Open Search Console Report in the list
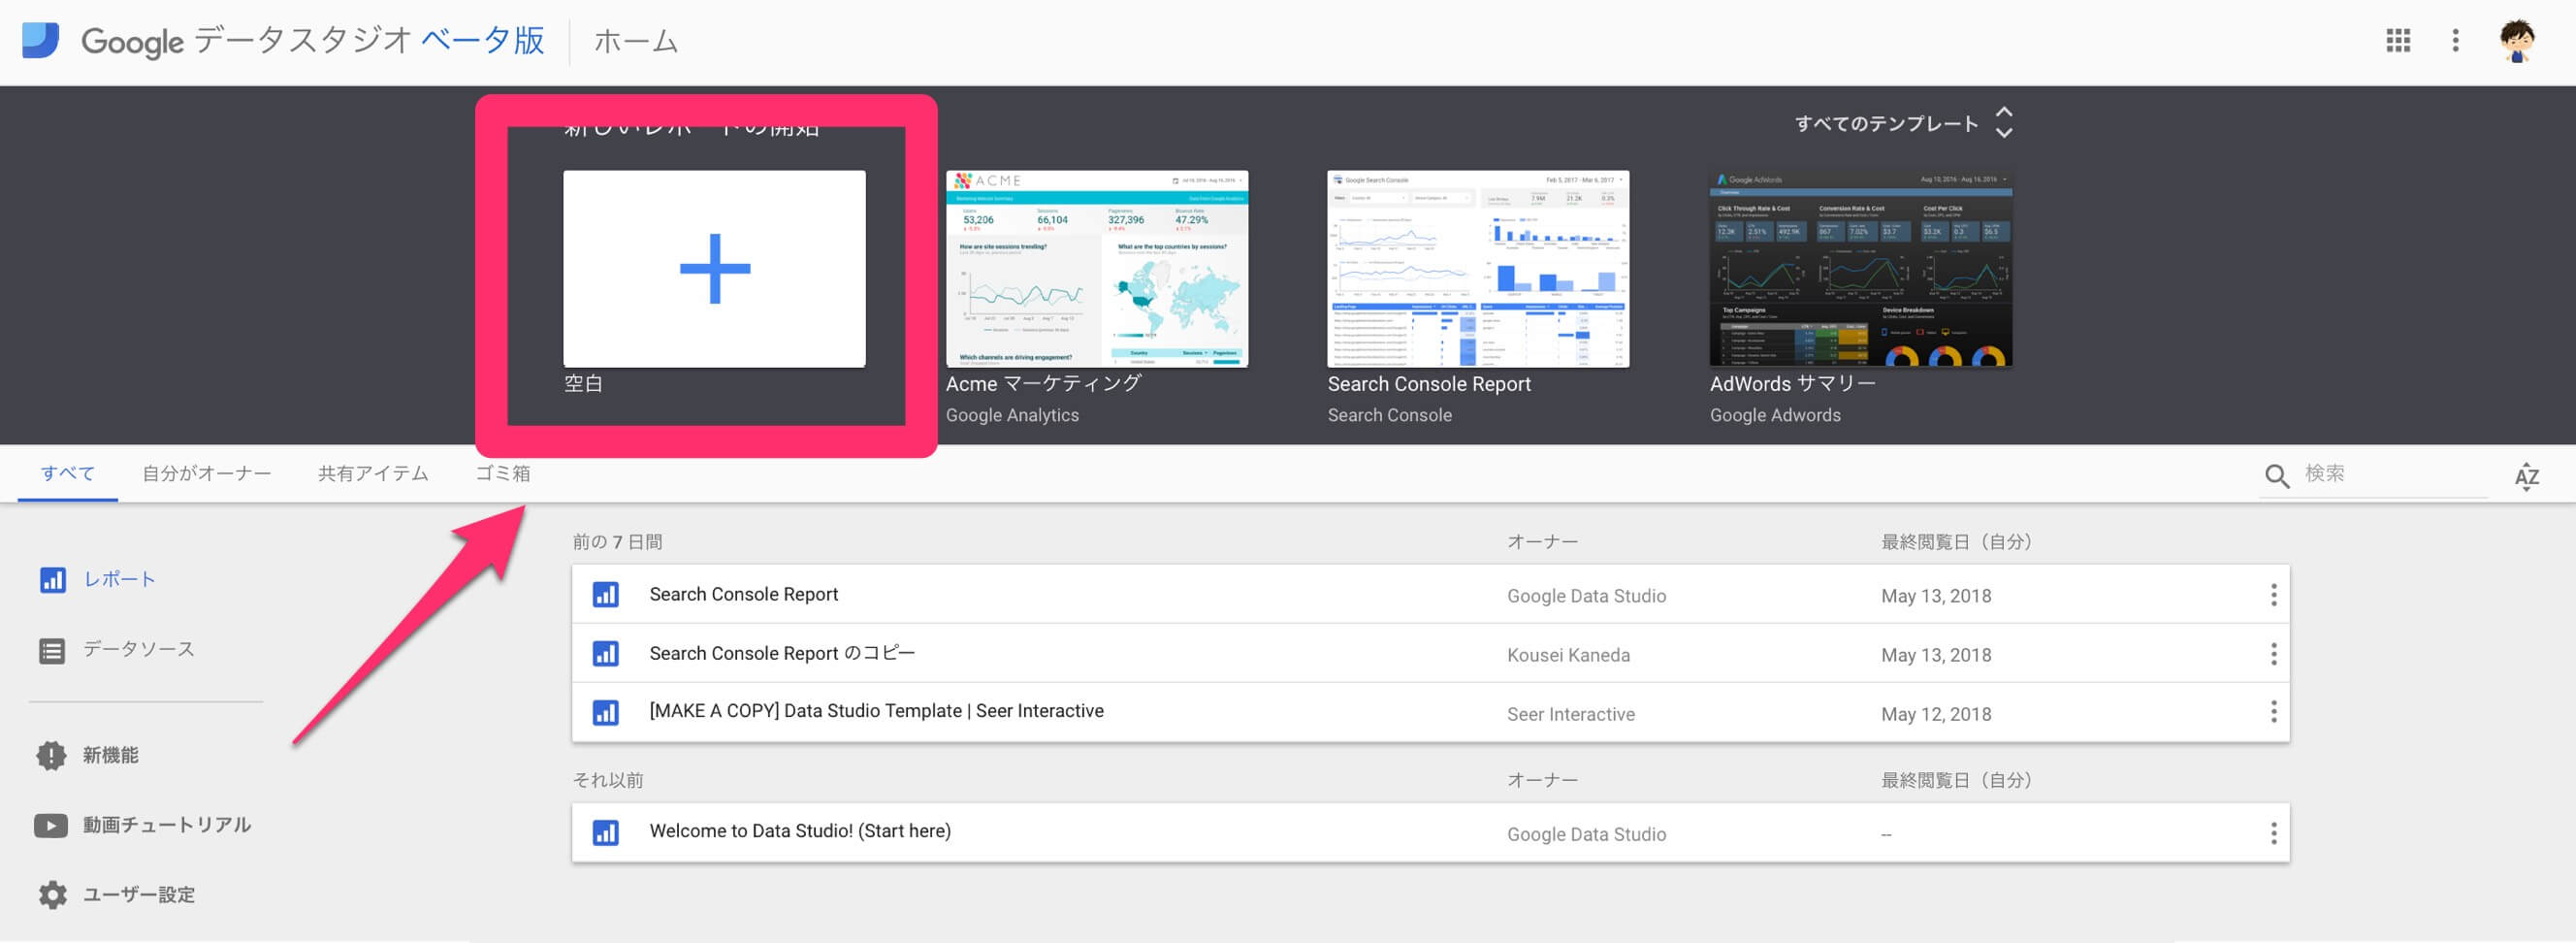The height and width of the screenshot is (943, 2576). tap(743, 594)
